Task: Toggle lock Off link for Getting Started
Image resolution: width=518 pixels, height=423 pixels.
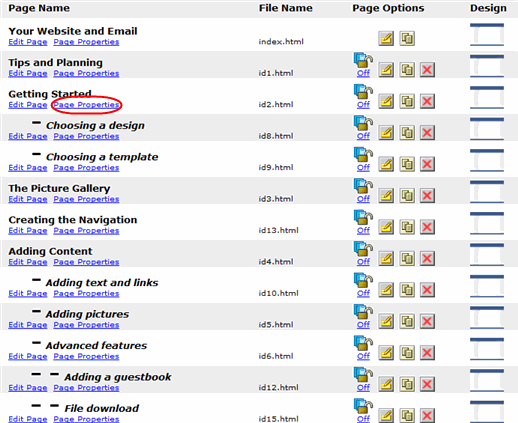Action: (363, 104)
